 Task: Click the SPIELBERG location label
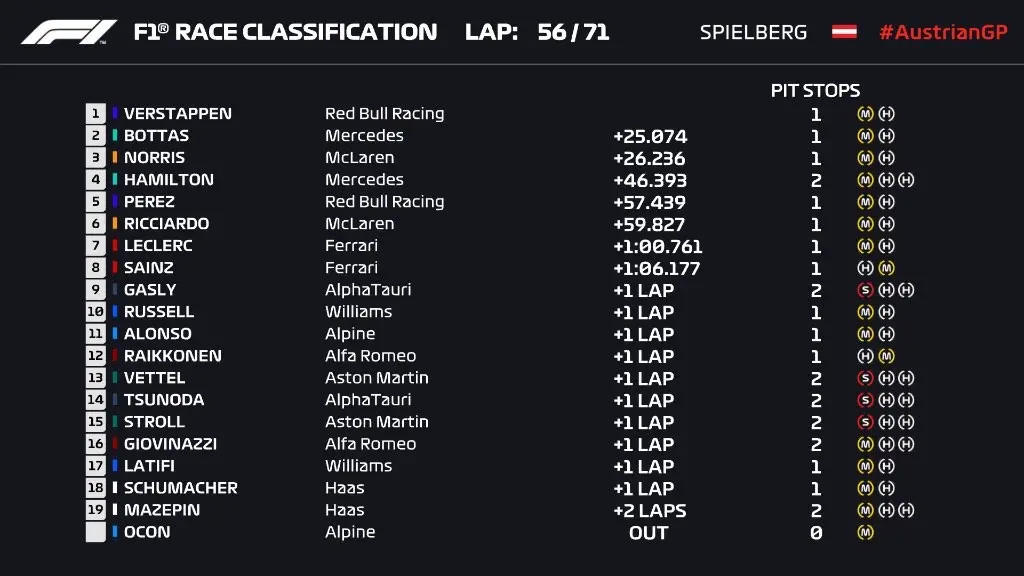click(753, 32)
